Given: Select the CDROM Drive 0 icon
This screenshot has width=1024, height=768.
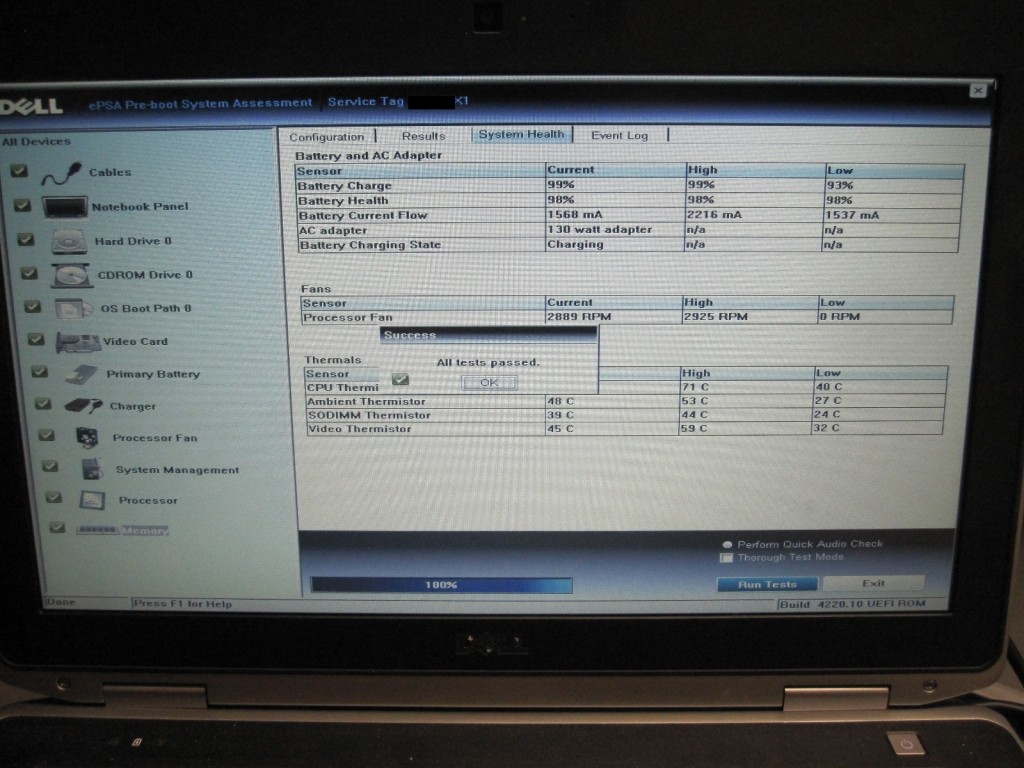Looking at the screenshot, I should [x=71, y=276].
